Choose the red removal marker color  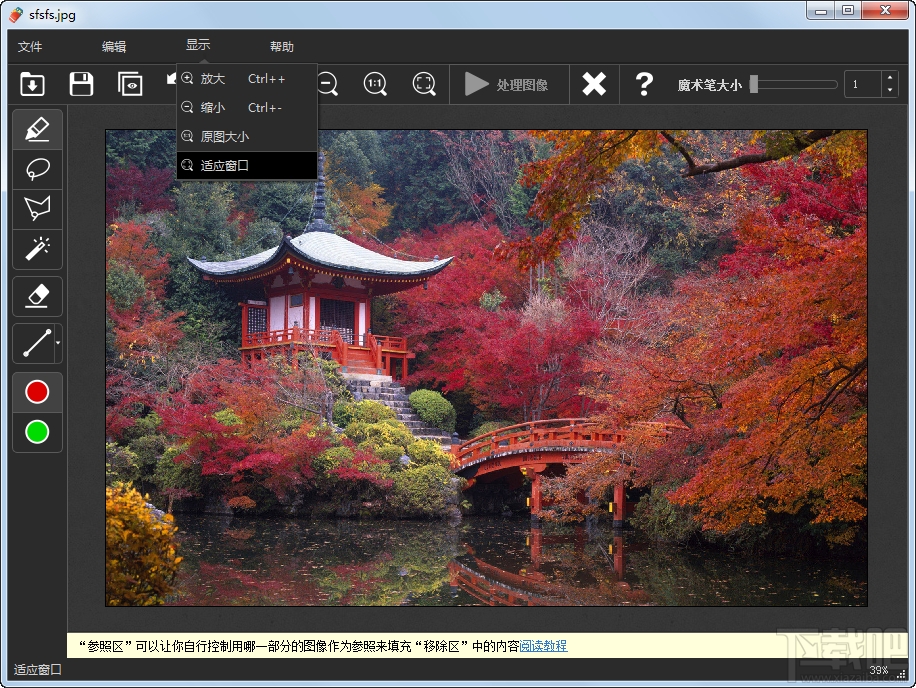37,392
